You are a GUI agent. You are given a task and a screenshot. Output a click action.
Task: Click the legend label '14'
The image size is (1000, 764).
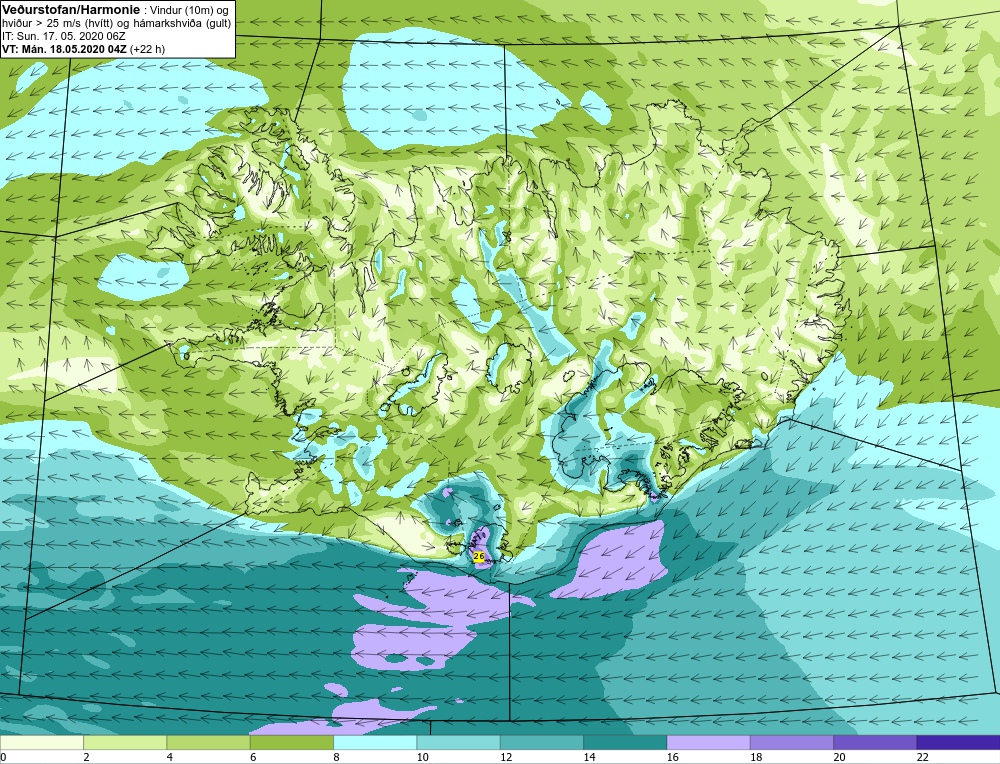589,757
